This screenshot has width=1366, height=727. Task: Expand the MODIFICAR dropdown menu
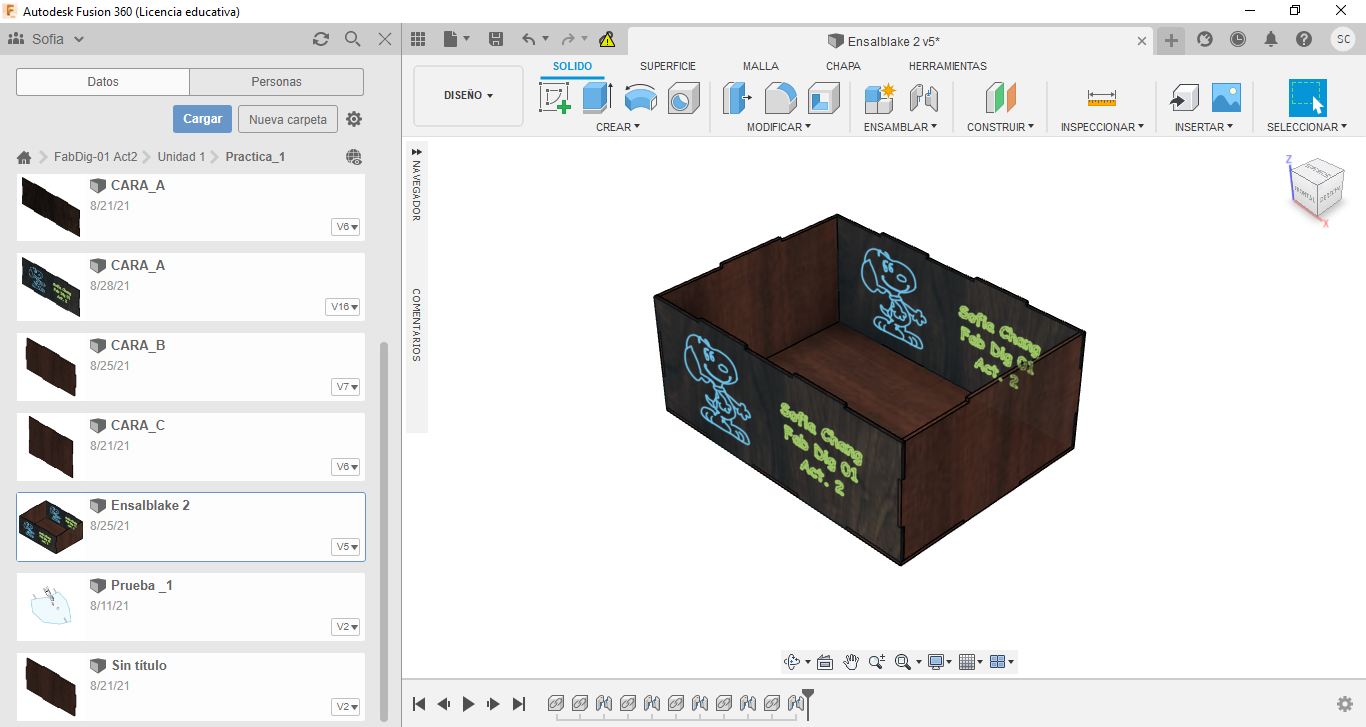779,127
